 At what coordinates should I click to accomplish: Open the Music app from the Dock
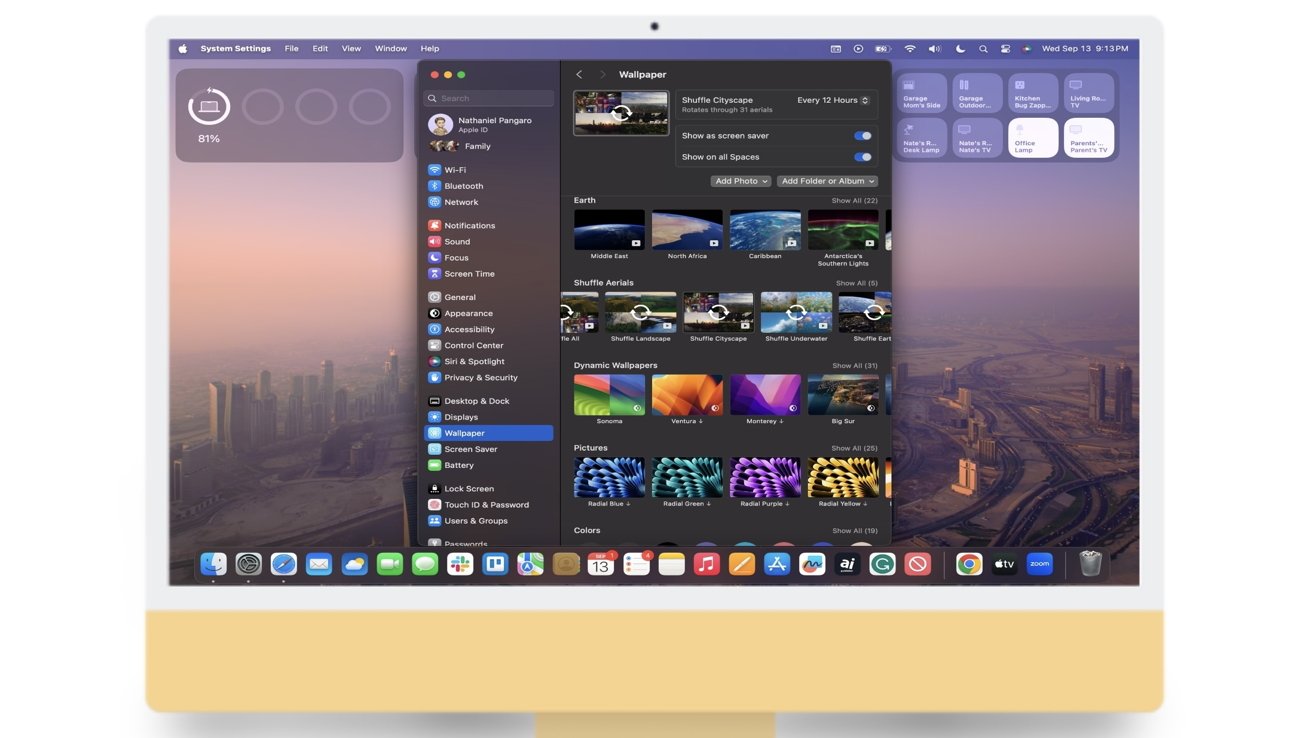[707, 564]
